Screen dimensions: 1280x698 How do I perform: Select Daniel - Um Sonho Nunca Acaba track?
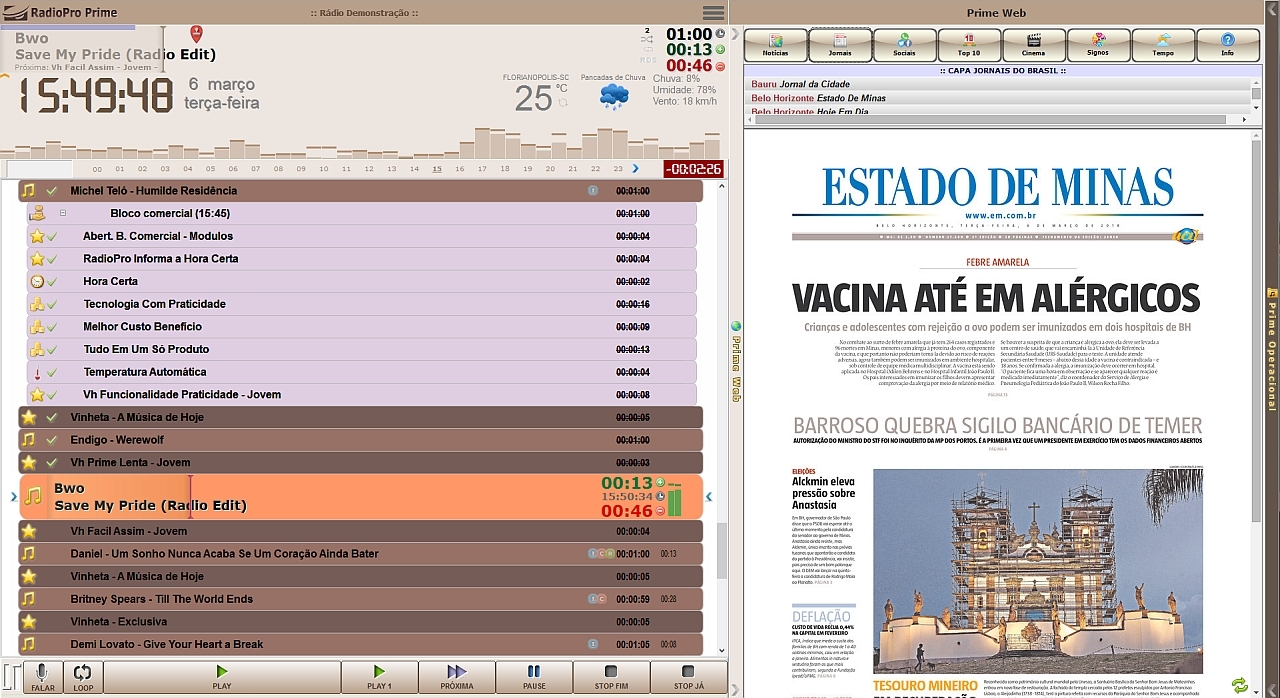(x=360, y=553)
